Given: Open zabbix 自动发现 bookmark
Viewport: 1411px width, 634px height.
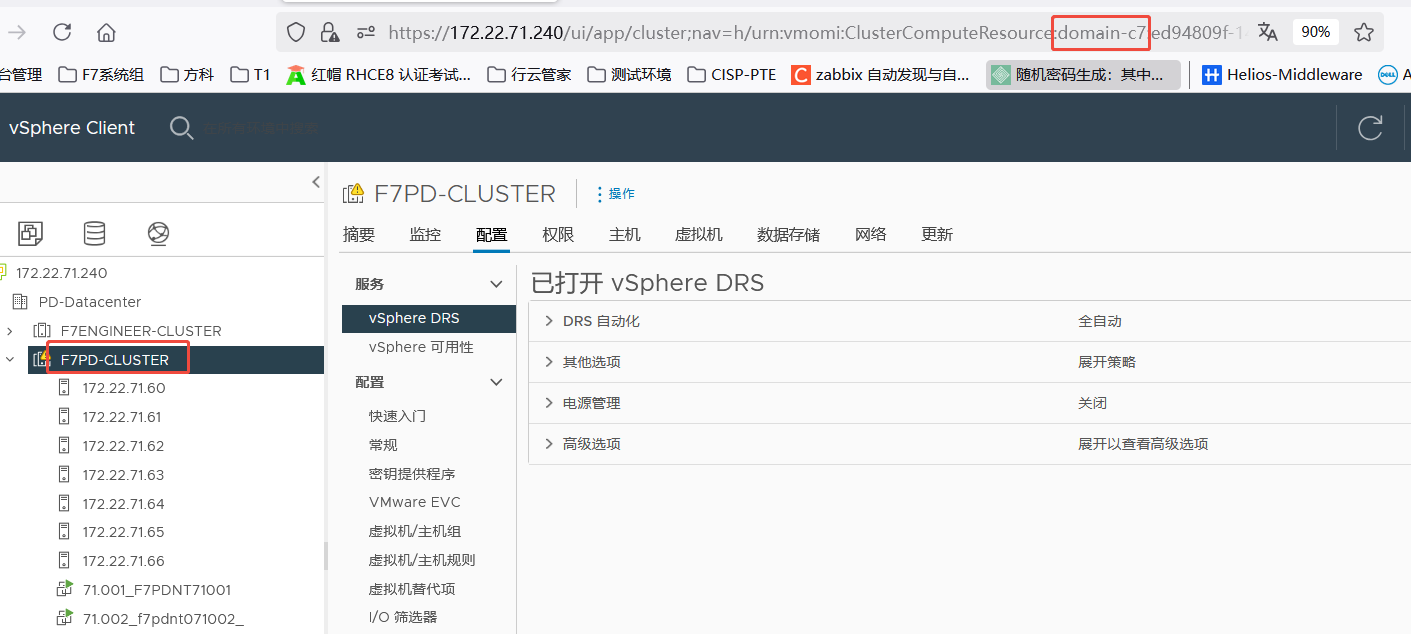Looking at the screenshot, I should point(881,74).
